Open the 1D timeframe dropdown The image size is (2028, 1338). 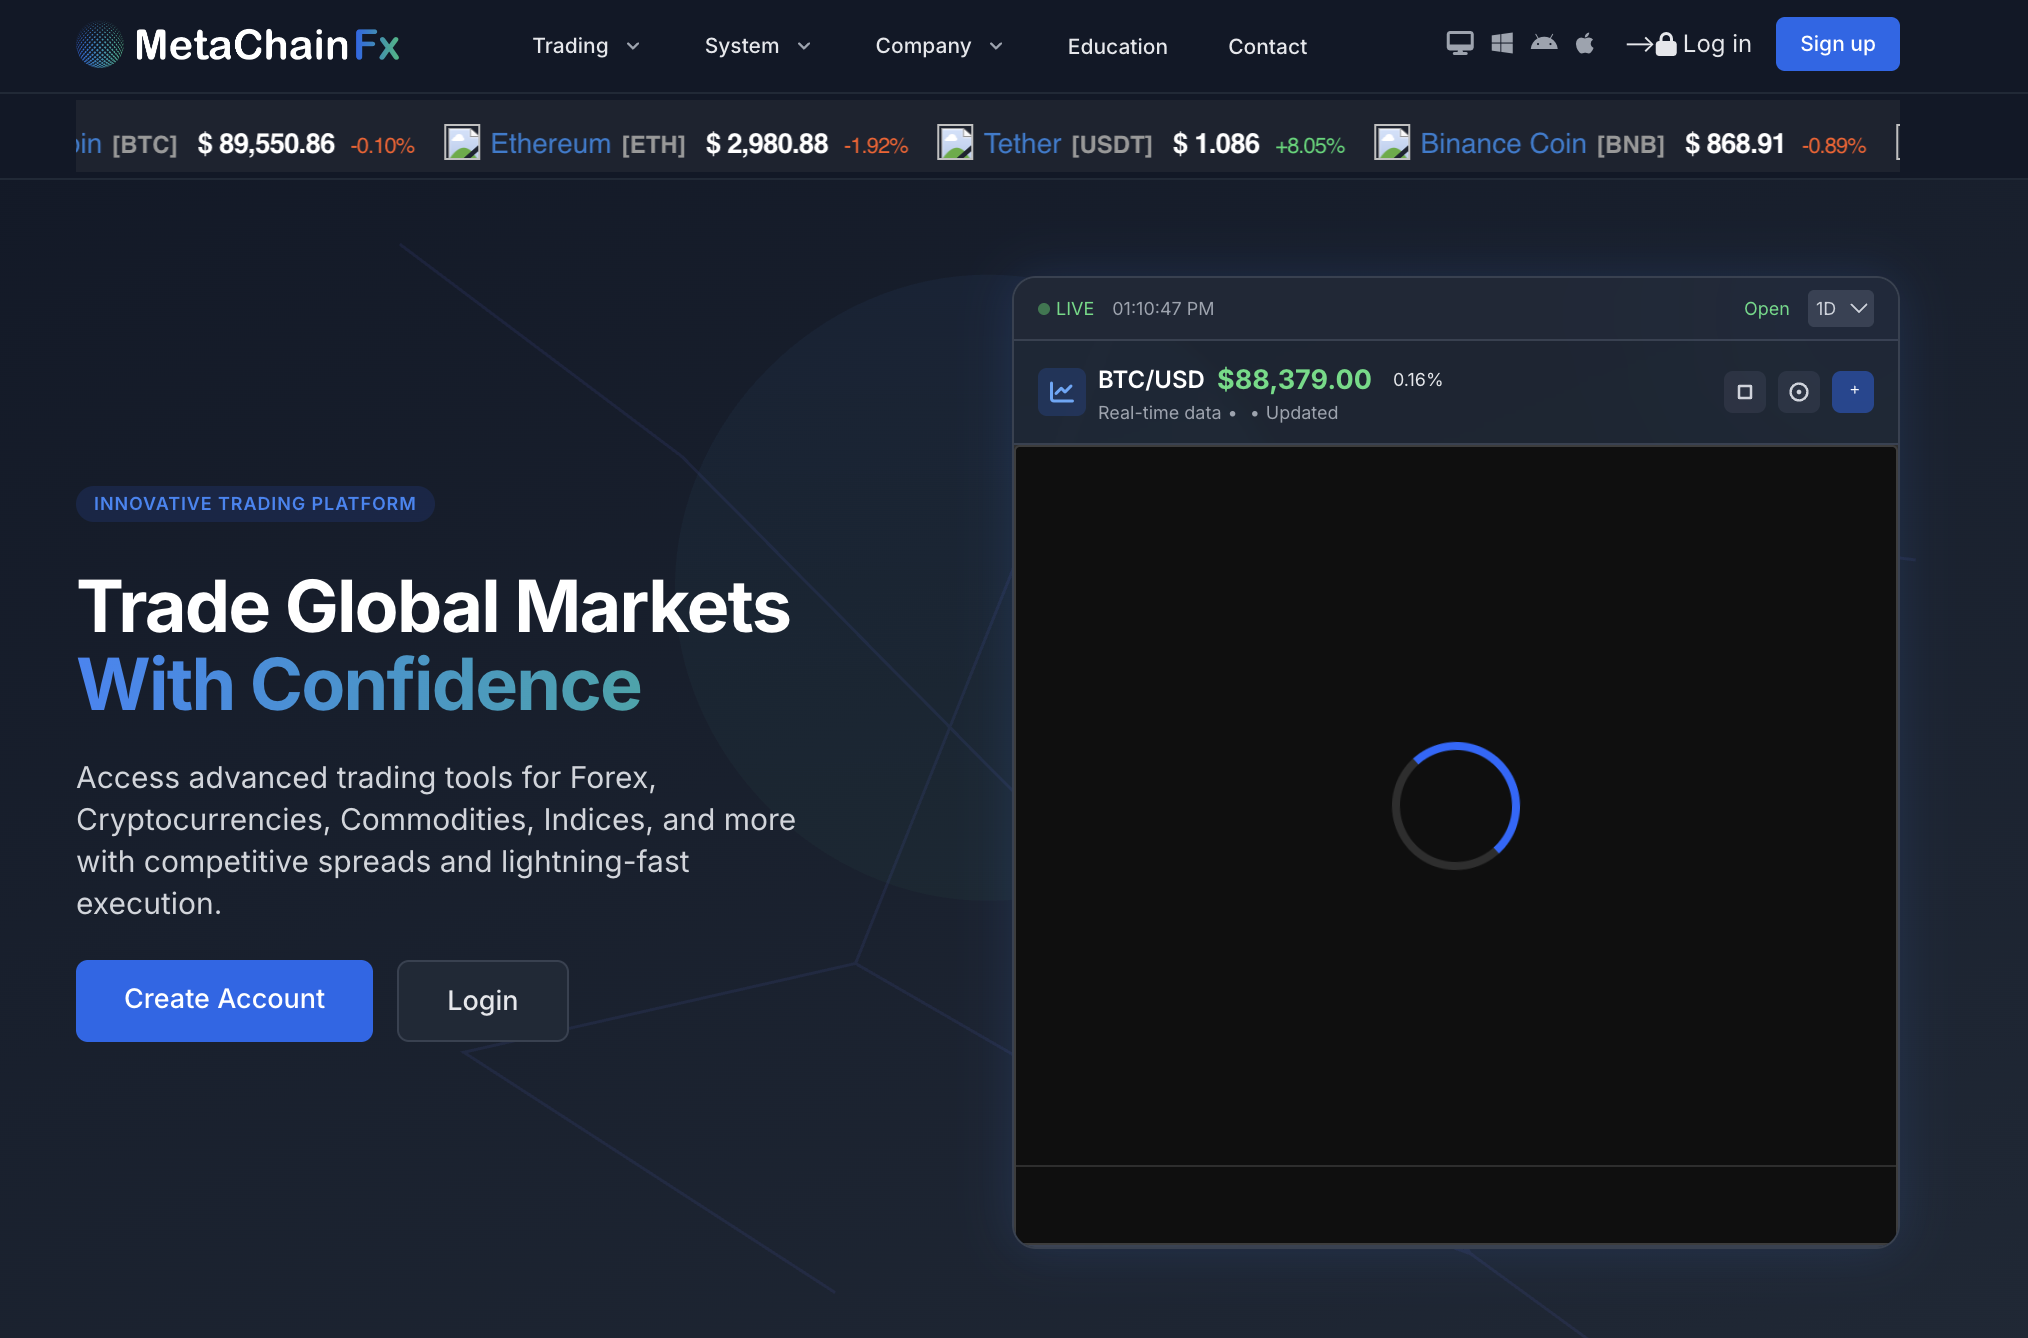1840,308
